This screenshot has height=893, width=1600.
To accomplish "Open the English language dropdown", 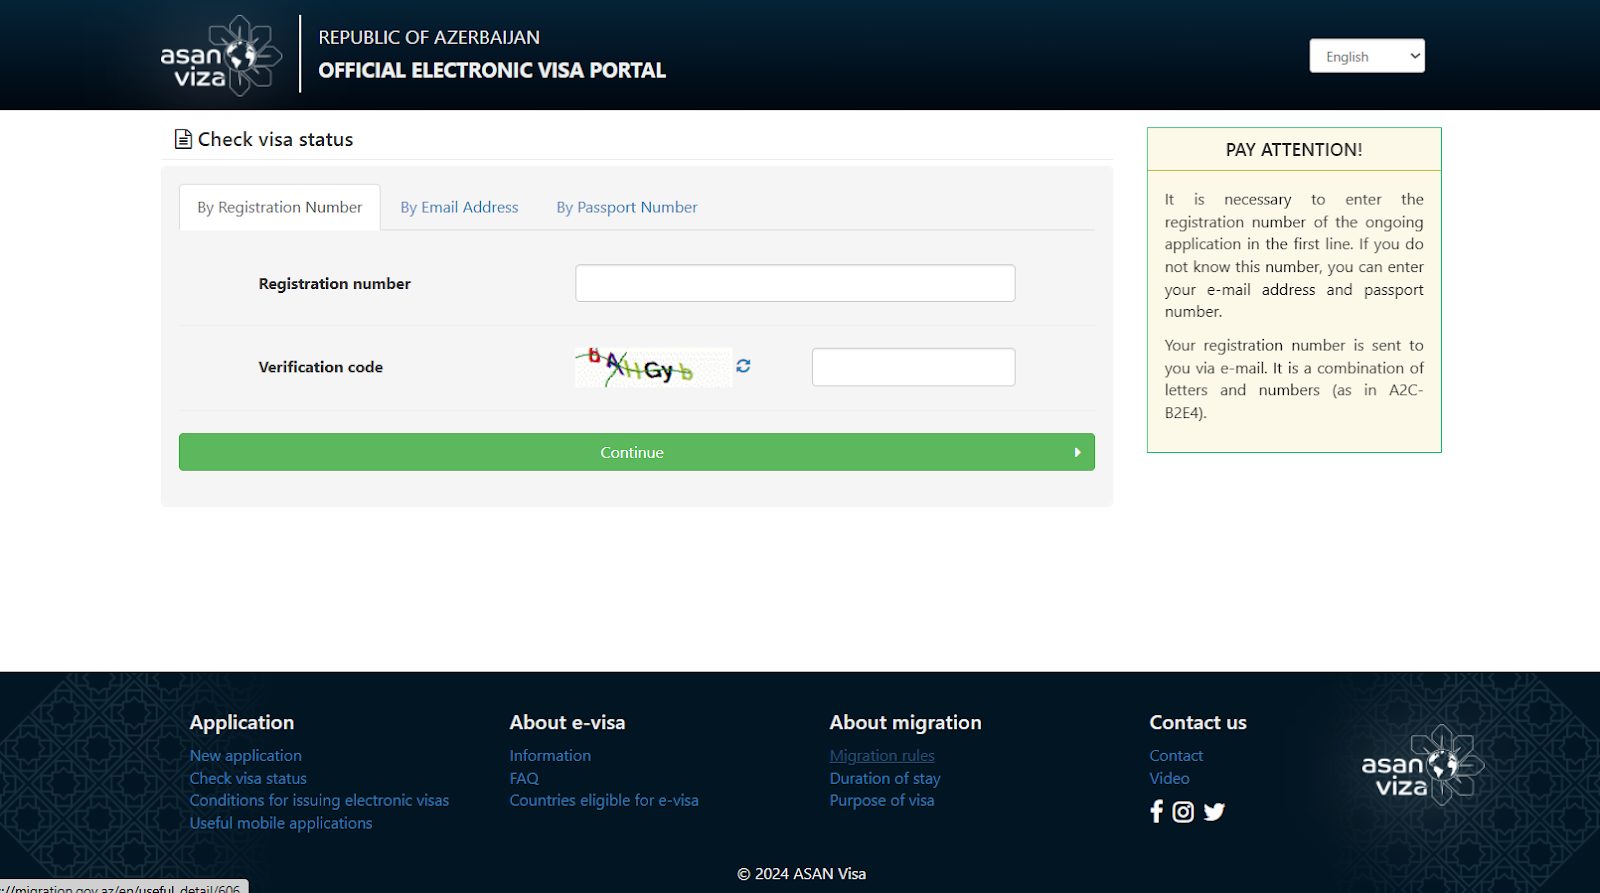I will 1367,56.
